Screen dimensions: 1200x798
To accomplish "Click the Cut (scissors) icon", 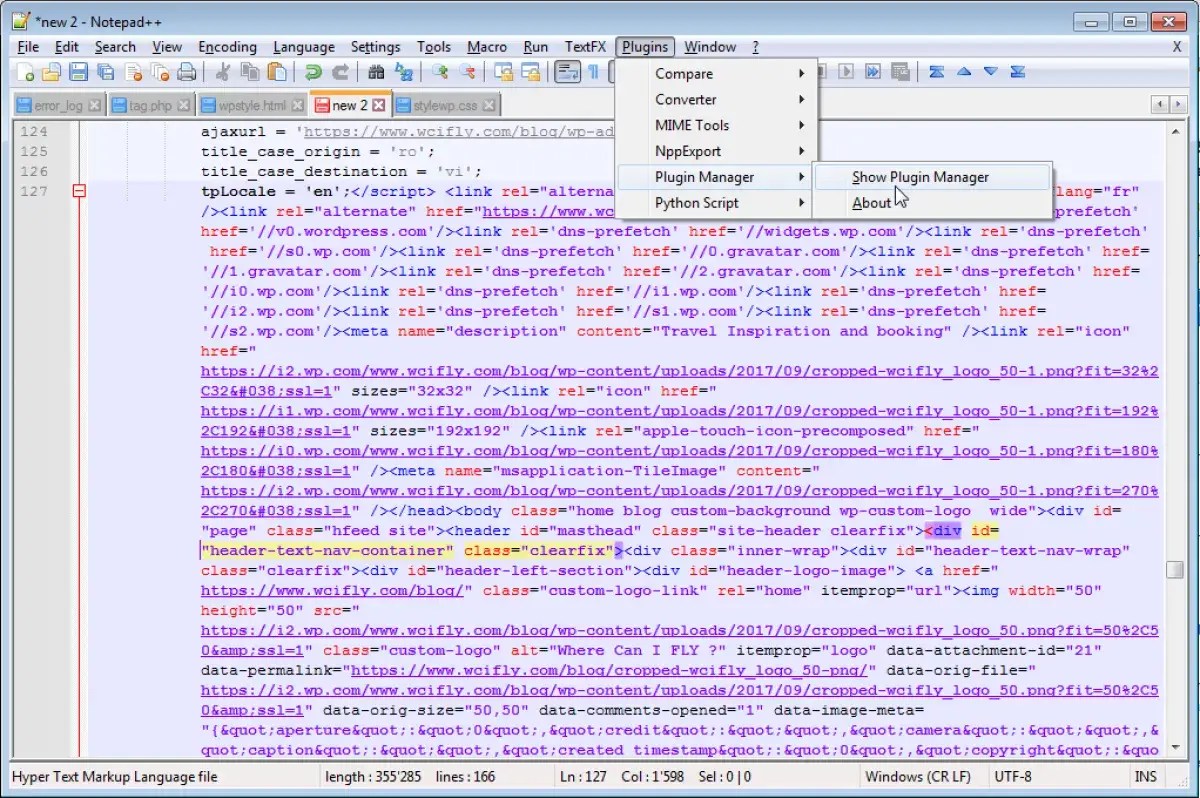I will click(222, 72).
